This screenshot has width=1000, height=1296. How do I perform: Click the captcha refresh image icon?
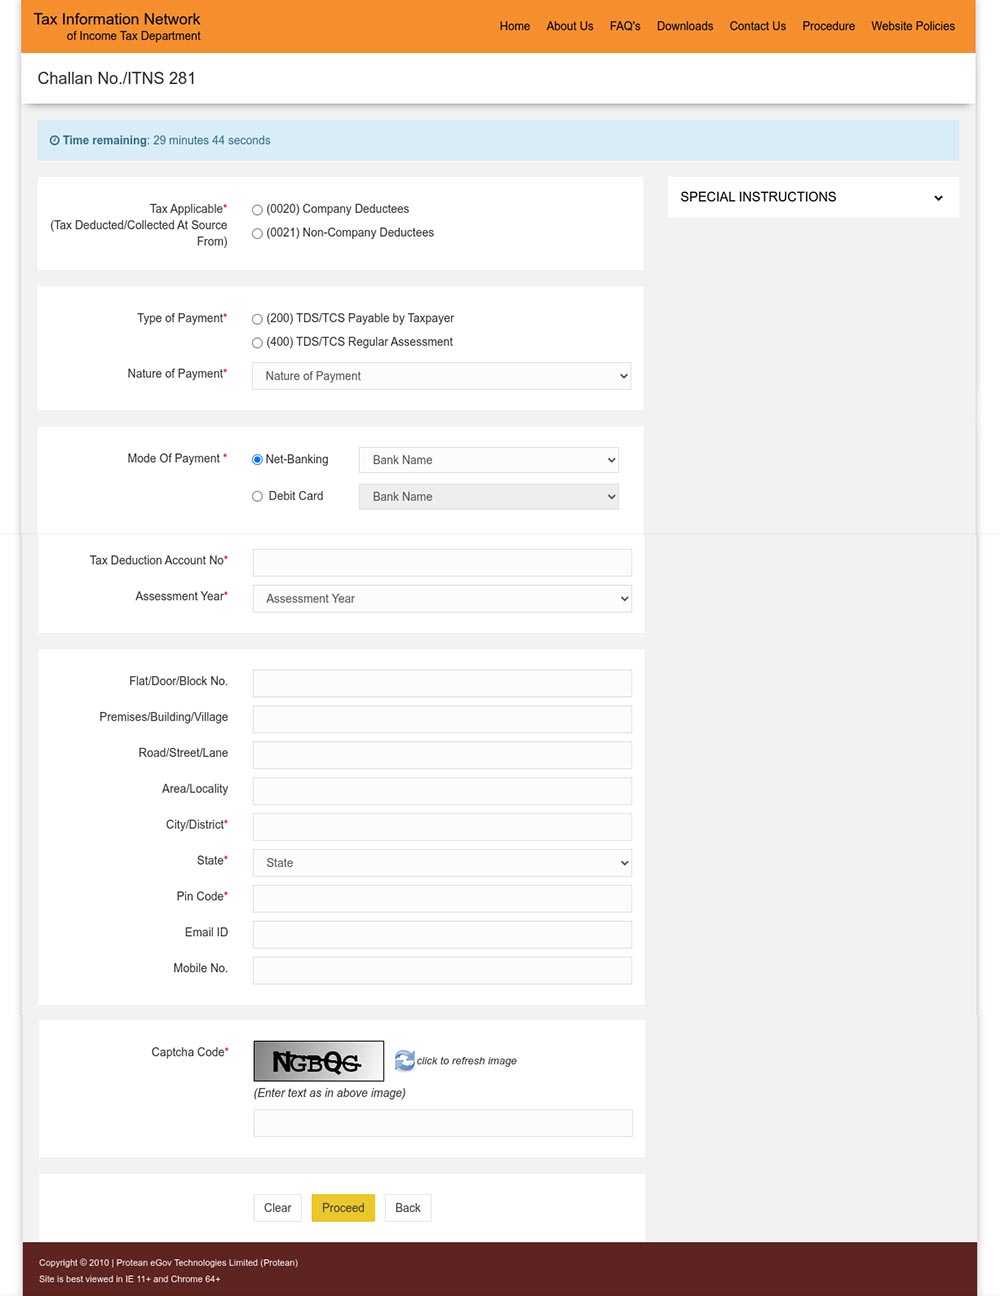404,1060
